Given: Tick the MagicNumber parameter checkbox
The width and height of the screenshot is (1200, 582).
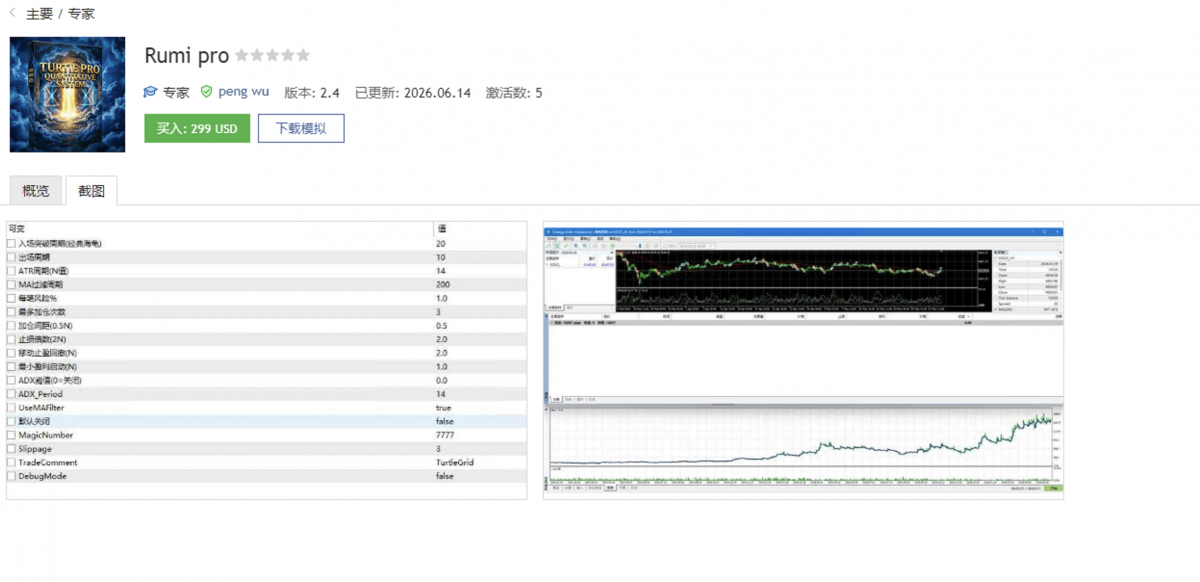Looking at the screenshot, I should 12,435.
